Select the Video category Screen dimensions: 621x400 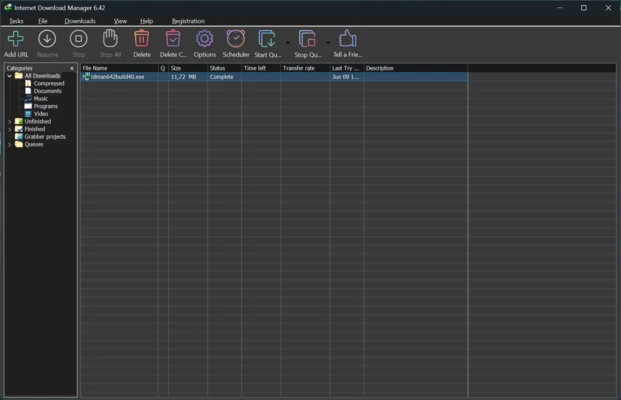tap(40, 114)
